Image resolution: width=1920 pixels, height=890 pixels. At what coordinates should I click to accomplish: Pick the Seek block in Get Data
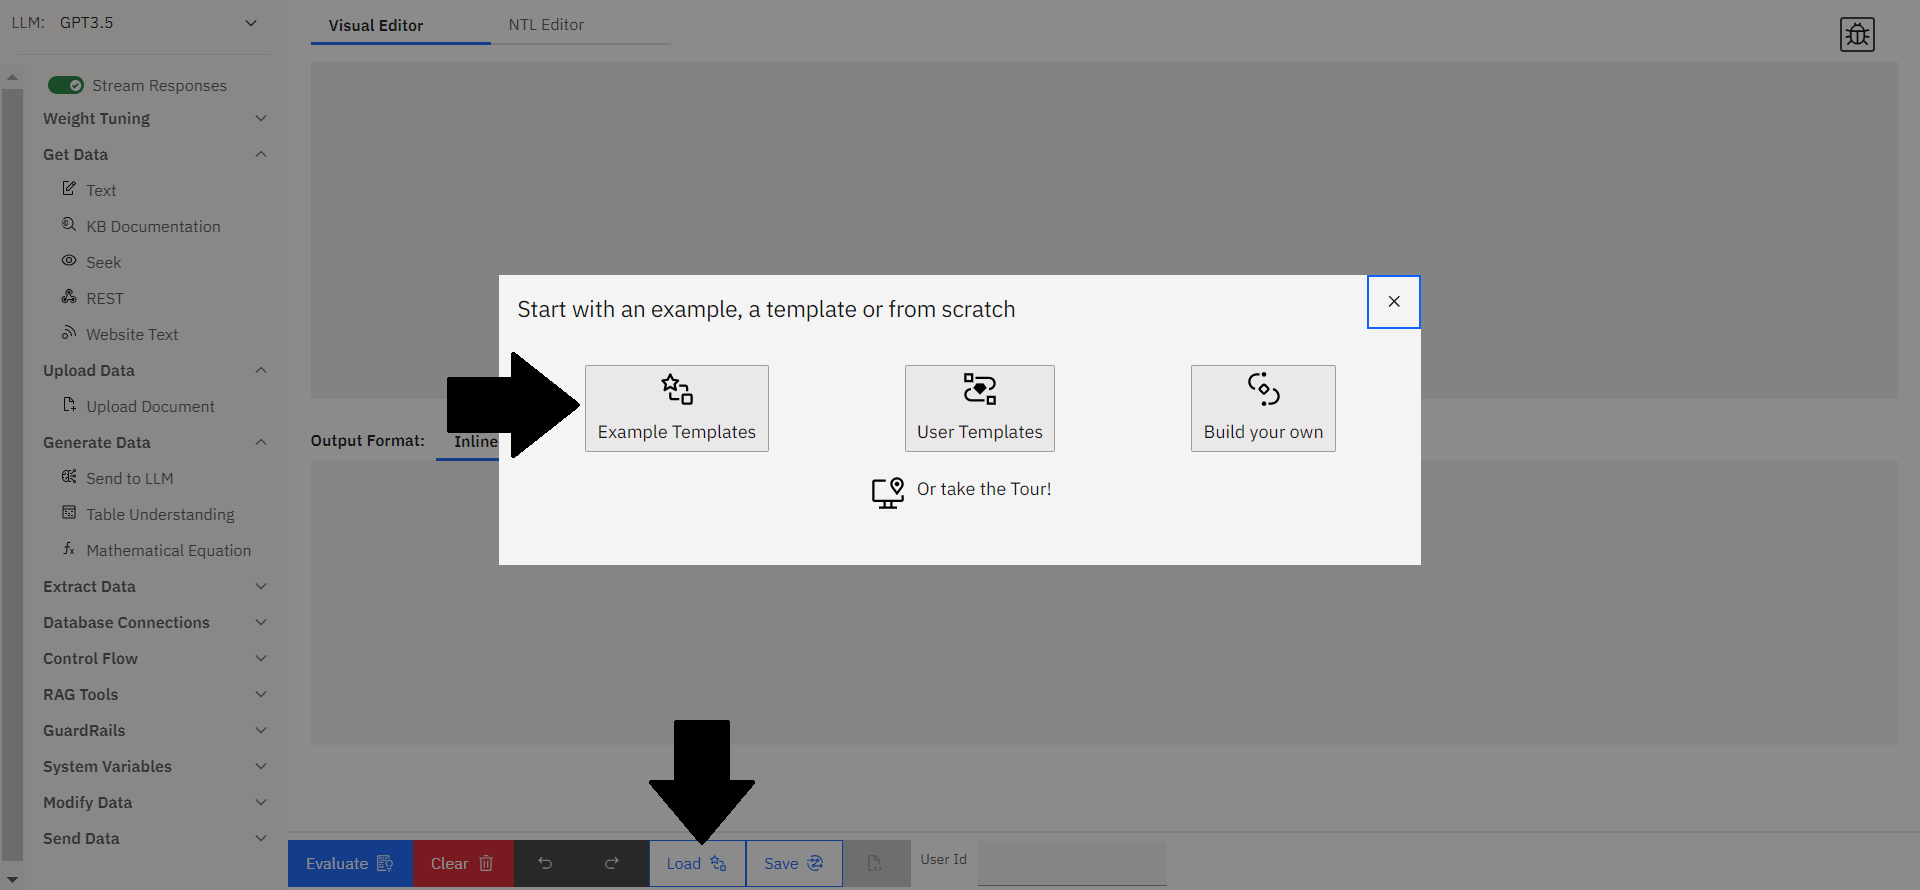[103, 263]
